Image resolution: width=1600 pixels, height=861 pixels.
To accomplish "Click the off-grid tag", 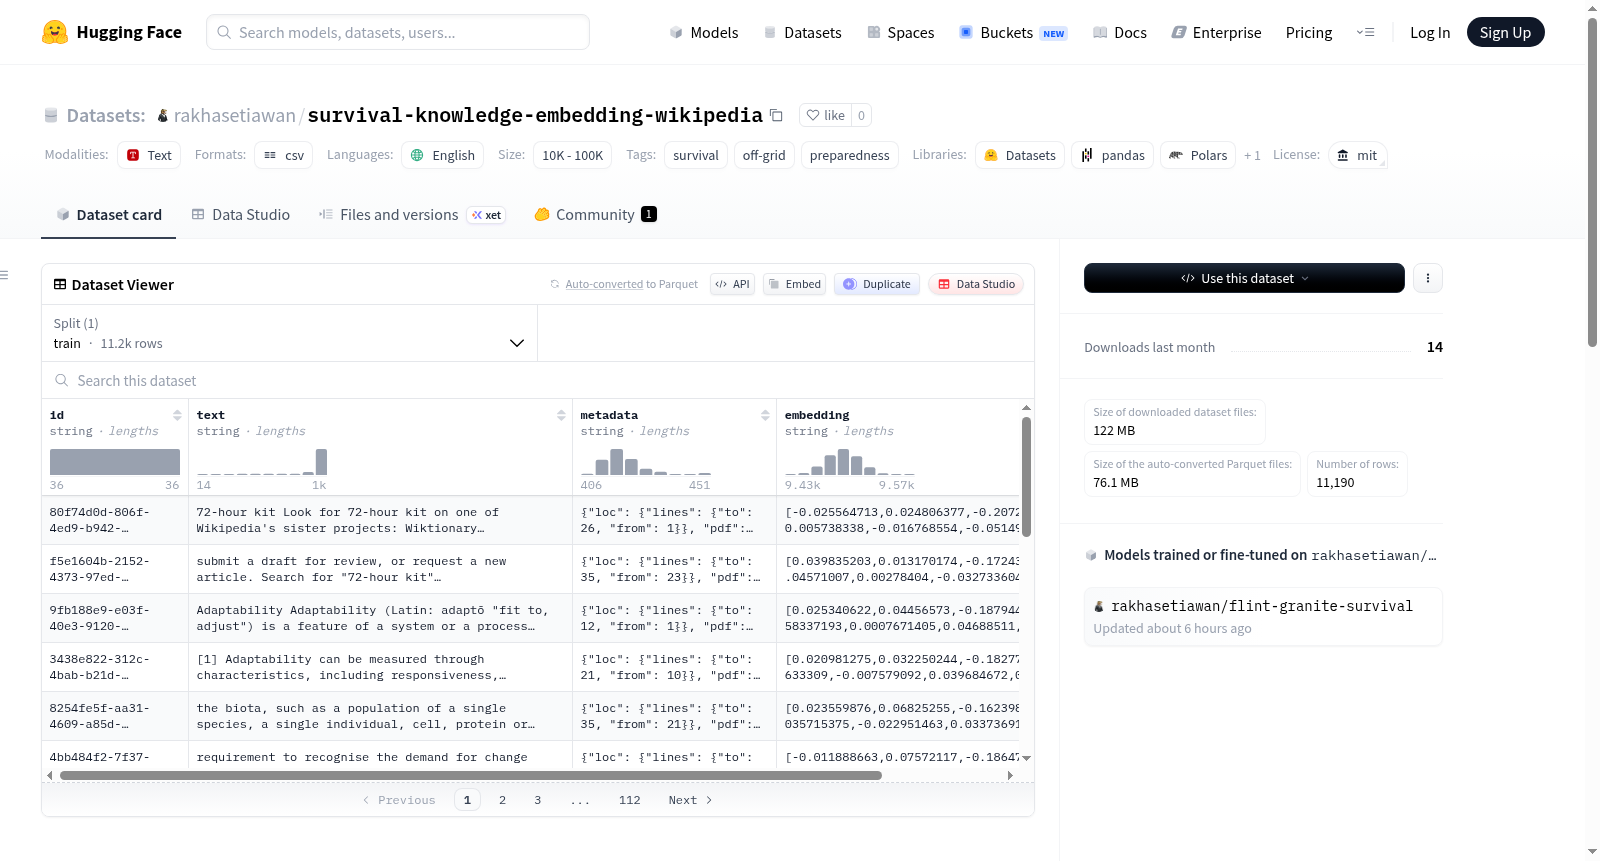I will [764, 155].
